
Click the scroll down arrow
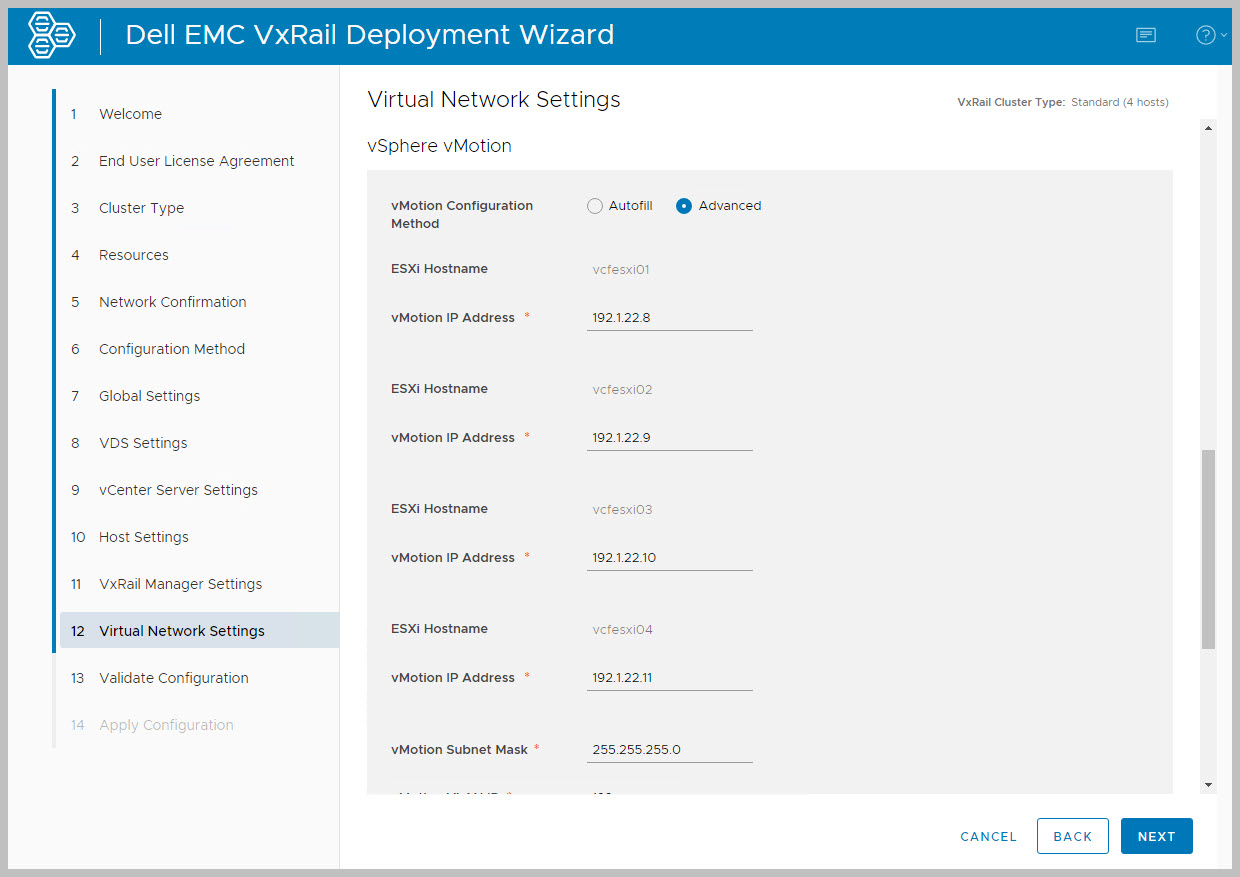(1209, 785)
